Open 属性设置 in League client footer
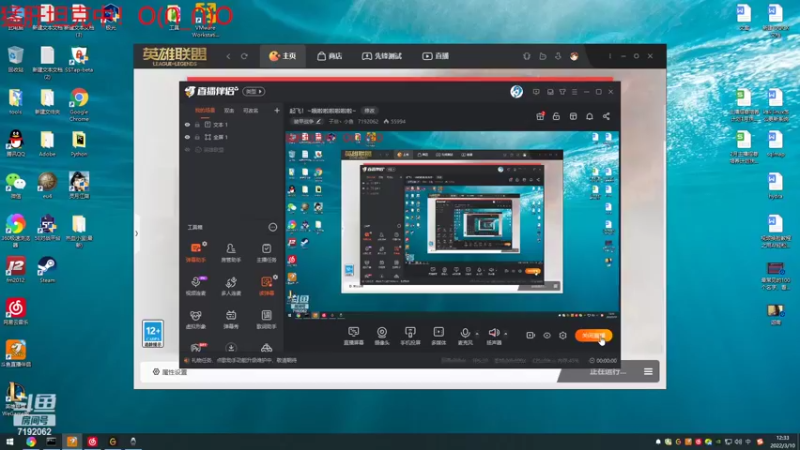This screenshot has height=450, width=800. click(170, 372)
